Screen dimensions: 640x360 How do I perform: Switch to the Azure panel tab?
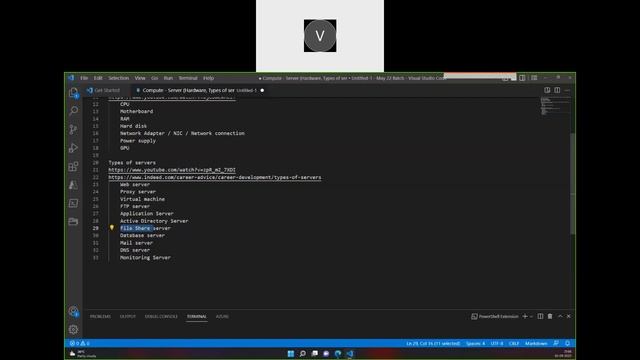tap(222, 316)
